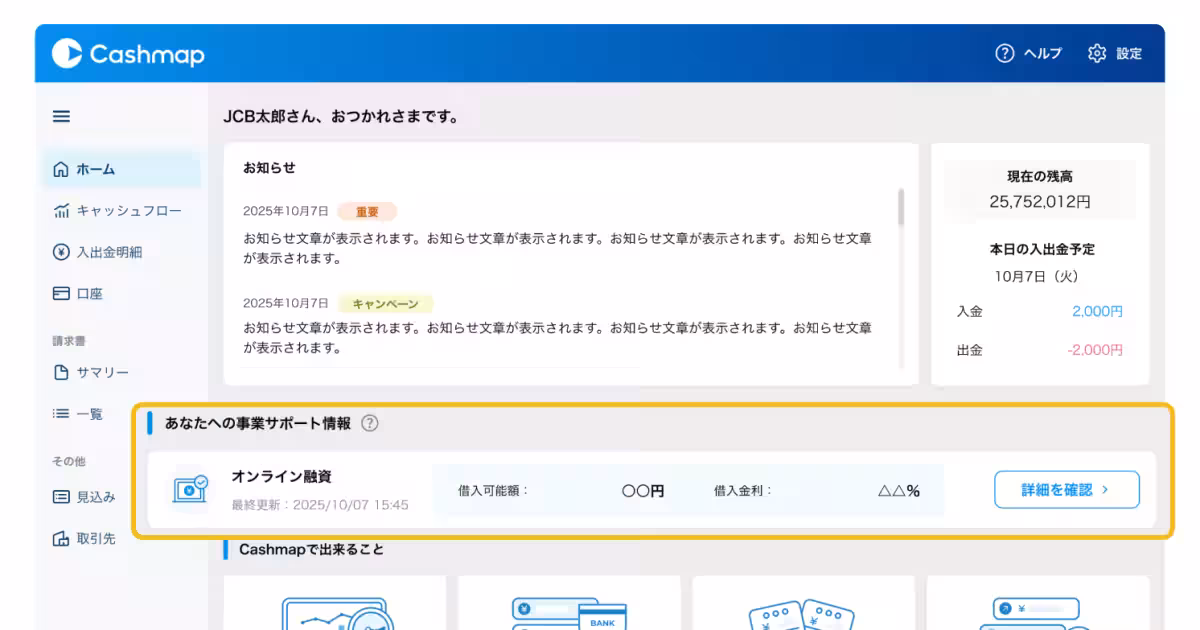The width and height of the screenshot is (1200, 630).
Task: Open the 入金 2,000円 amount link
Action: tap(1097, 311)
